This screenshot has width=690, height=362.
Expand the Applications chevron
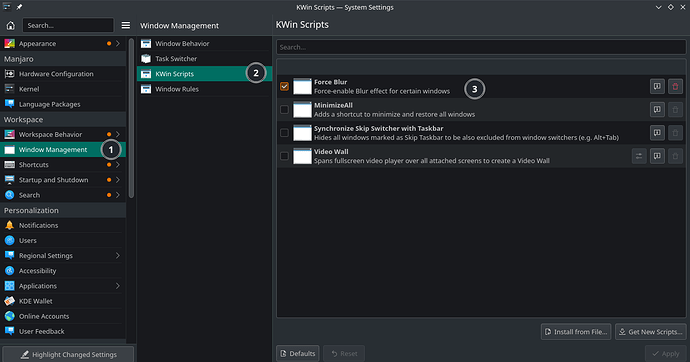coord(118,286)
